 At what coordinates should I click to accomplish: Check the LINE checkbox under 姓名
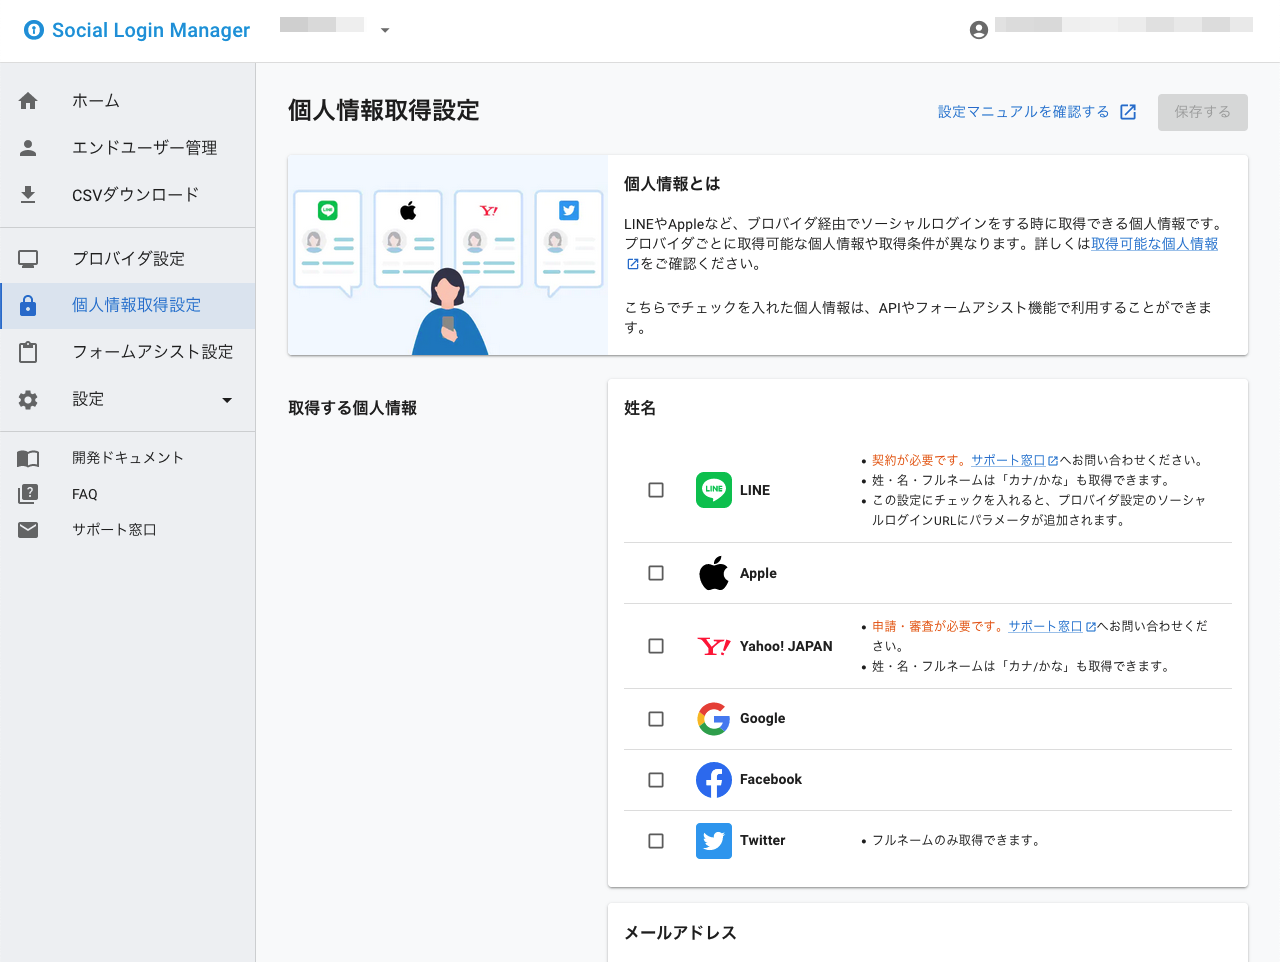pyautogui.click(x=656, y=490)
